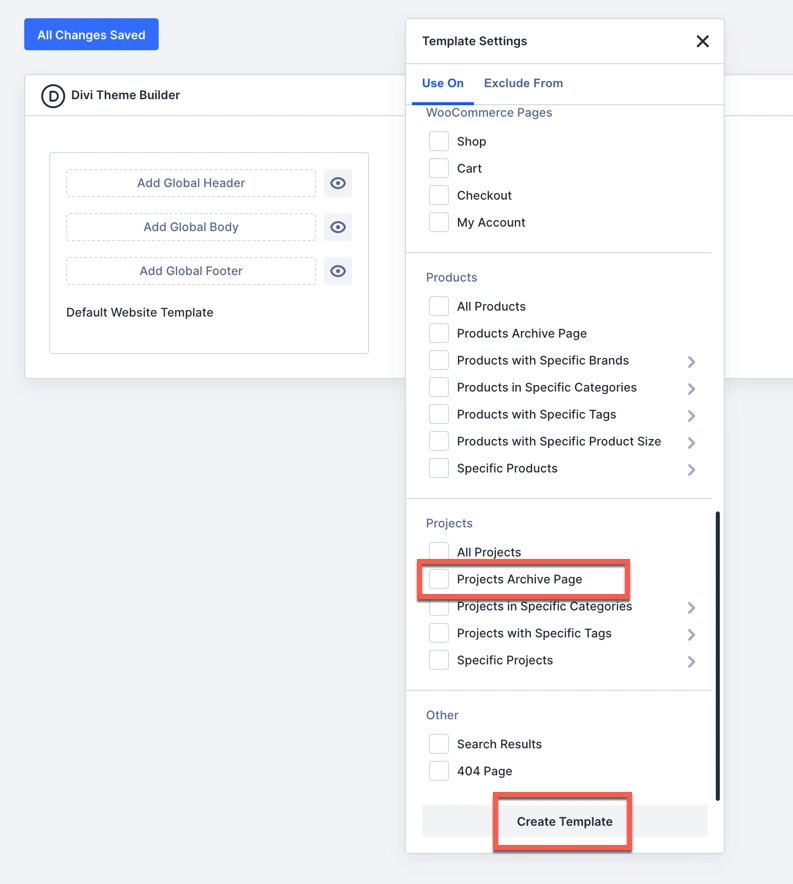Toggle visibility of Global Body
Screen dimensions: 793x884
point(338,227)
